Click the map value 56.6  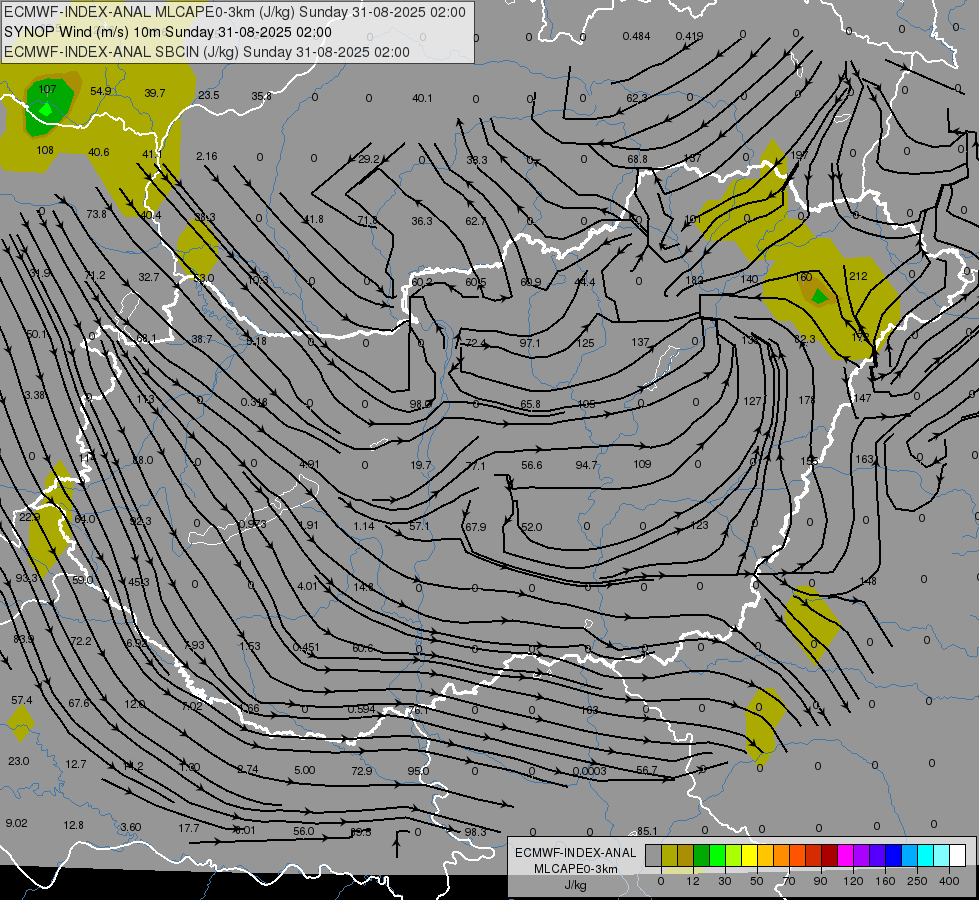pos(531,465)
